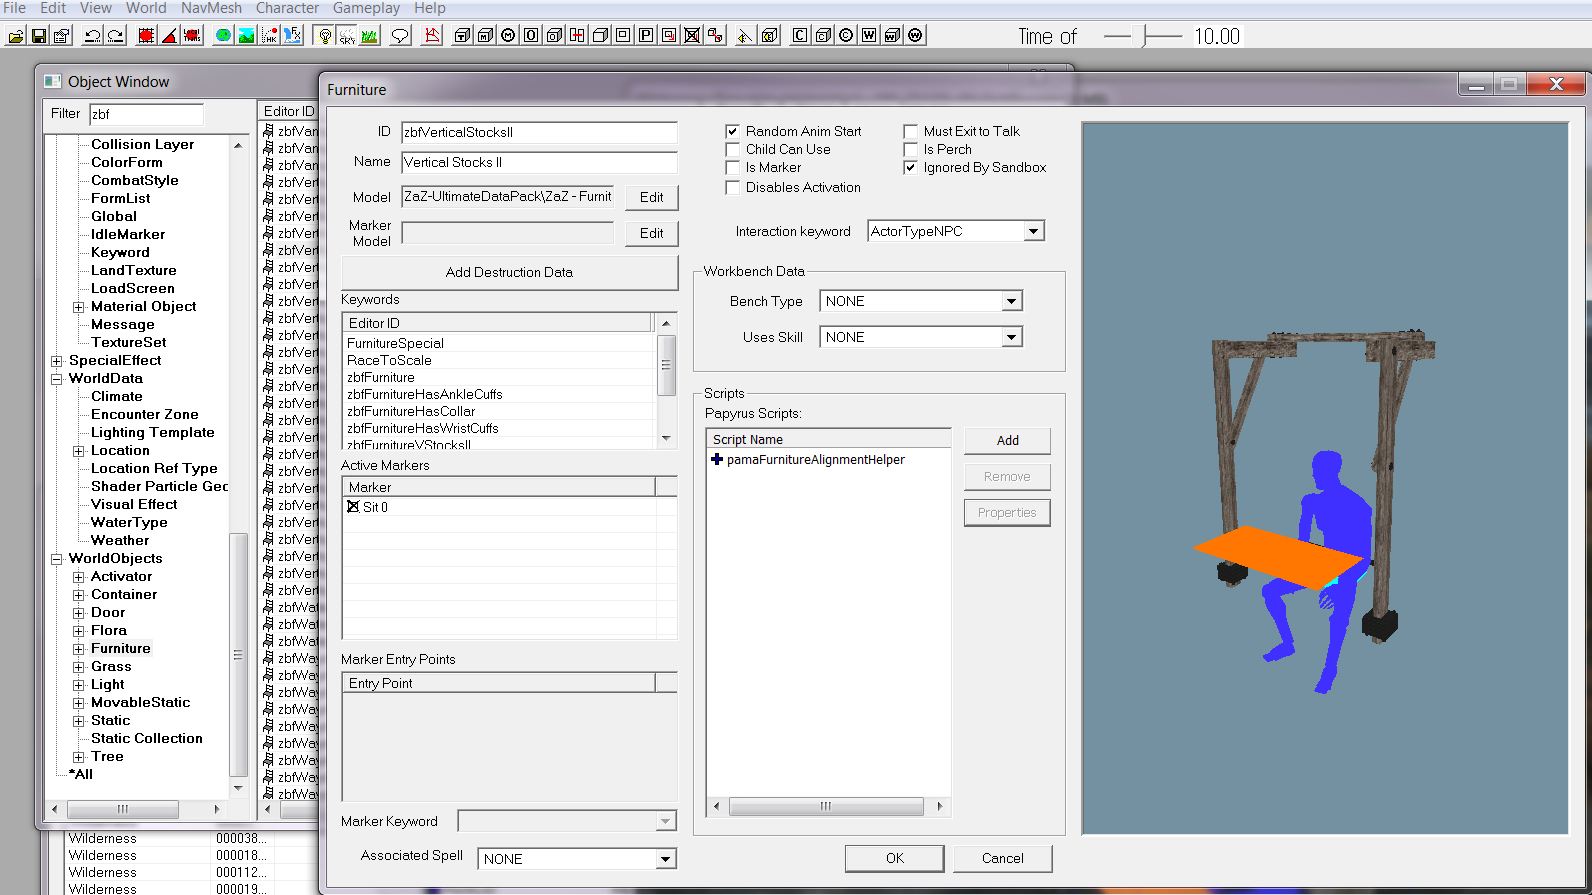Toggle the Local Trans toolbar icon
1592x895 pixels.
click(193, 36)
